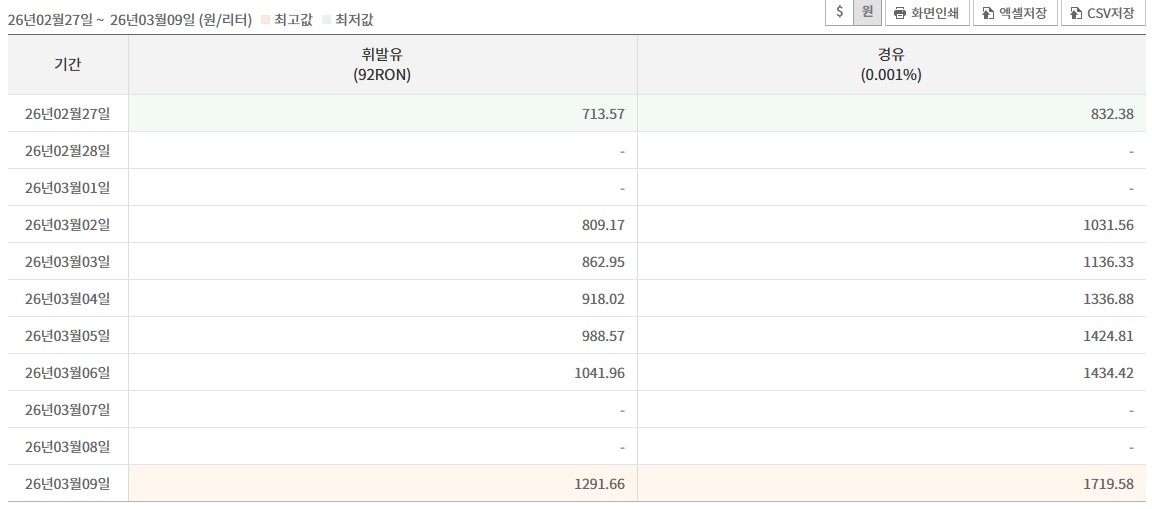Screen dimensions: 1152x509
Task: Click the 기간 column header
Action: pyautogui.click(x=68, y=65)
